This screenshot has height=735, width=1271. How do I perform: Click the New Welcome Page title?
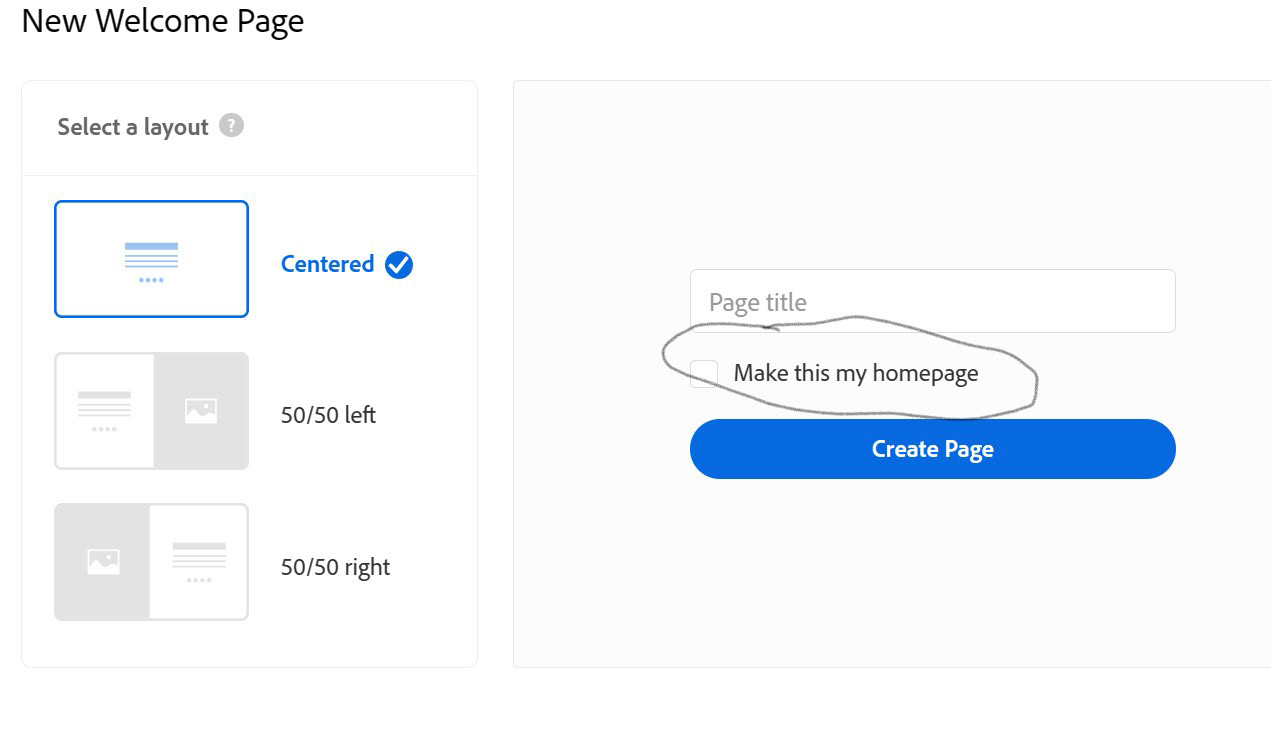162,21
